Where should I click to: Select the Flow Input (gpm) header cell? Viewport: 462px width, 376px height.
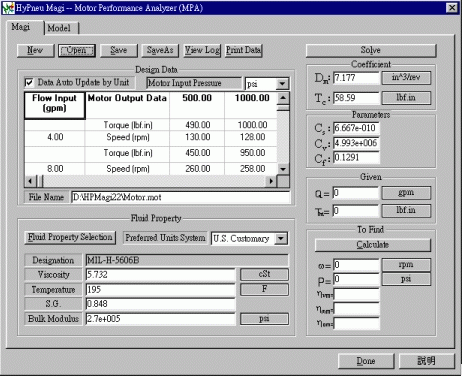55,106
